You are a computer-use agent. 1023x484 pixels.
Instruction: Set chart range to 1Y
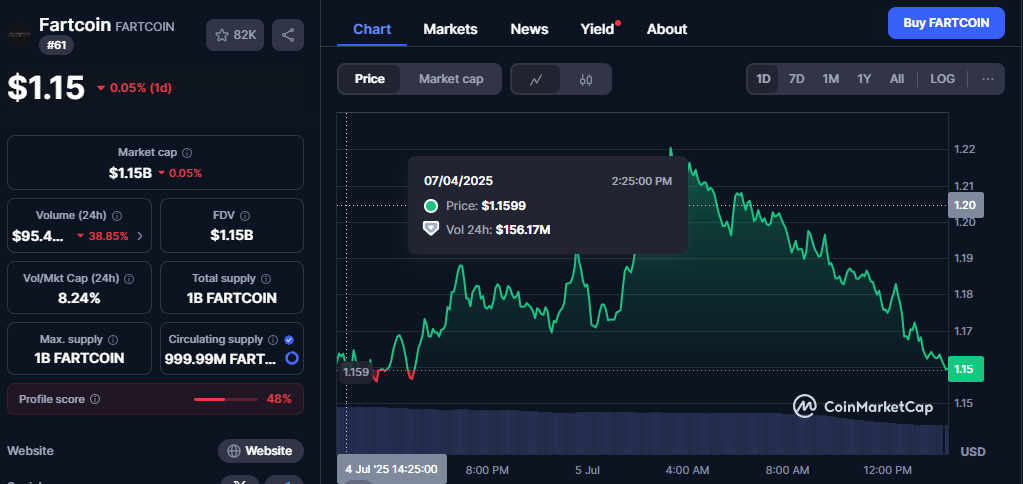864,79
